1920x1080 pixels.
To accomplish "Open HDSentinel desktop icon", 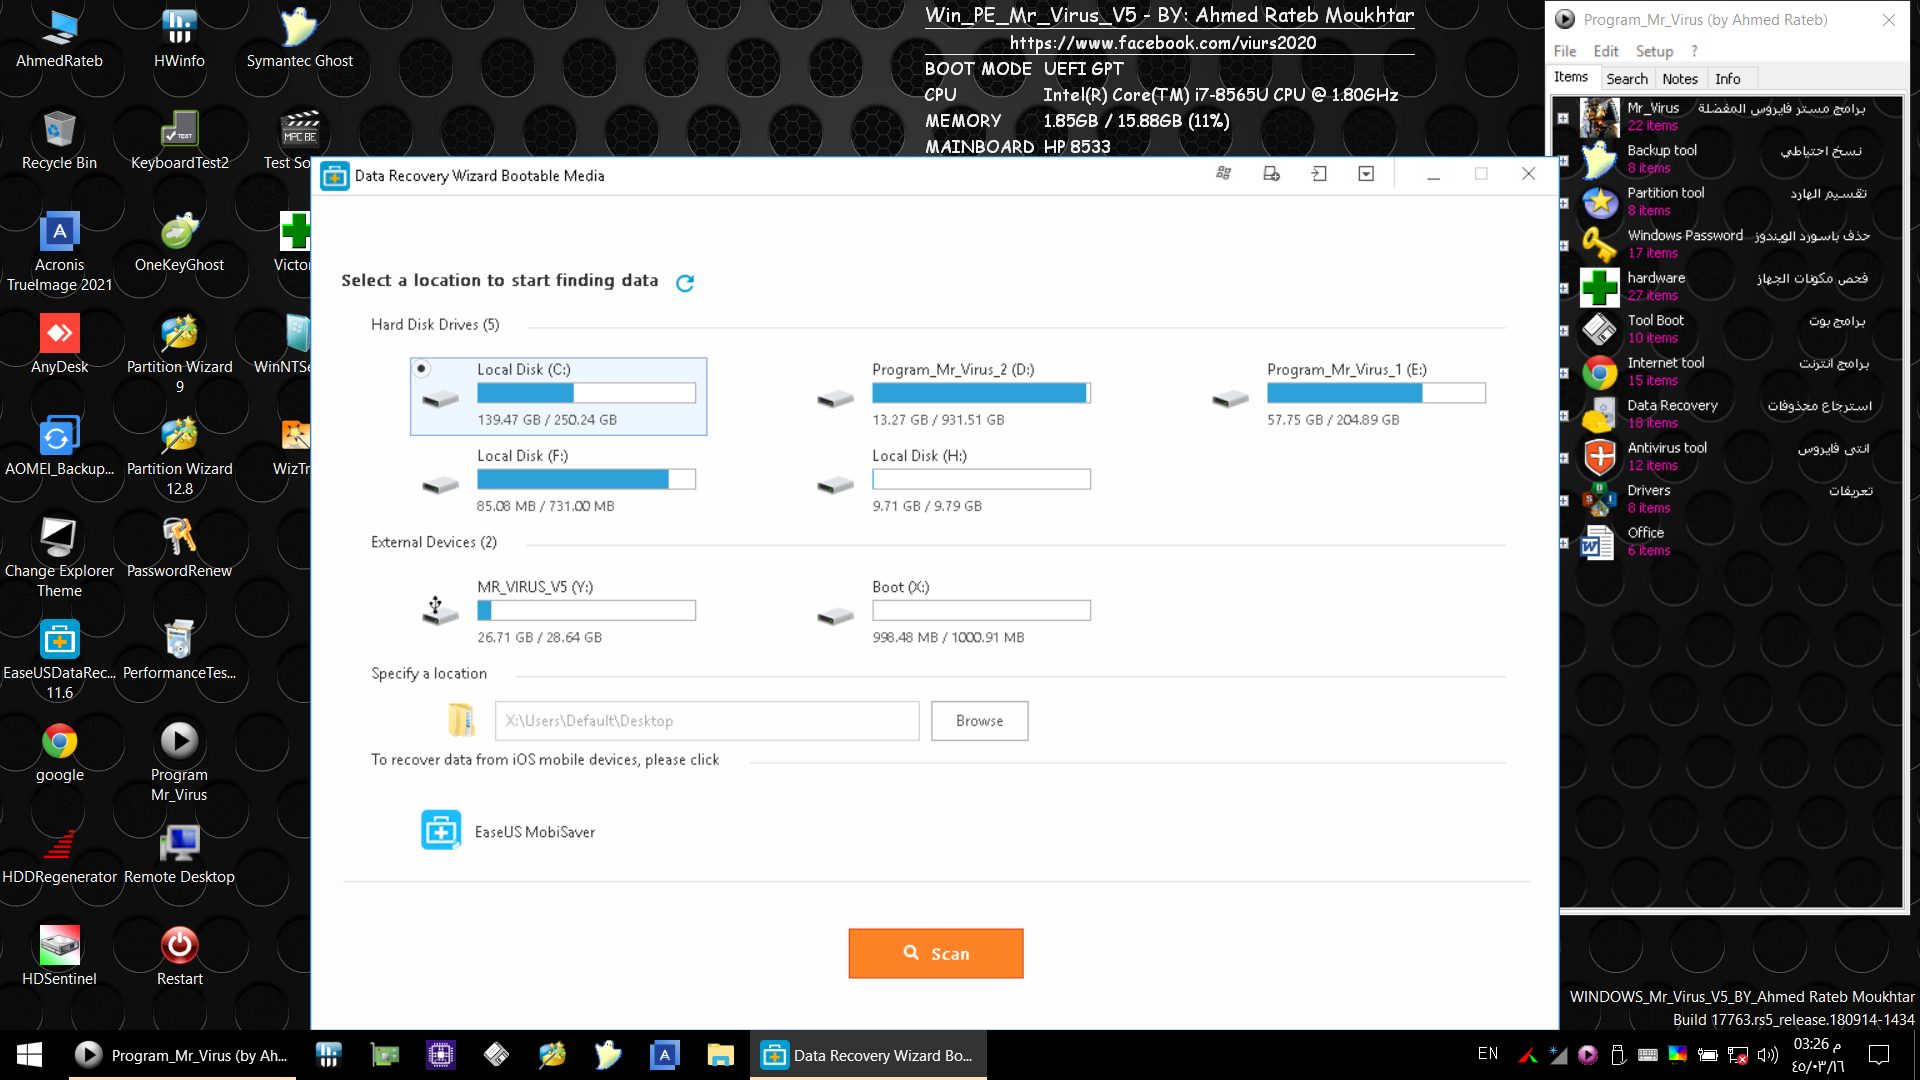I will 59,957.
